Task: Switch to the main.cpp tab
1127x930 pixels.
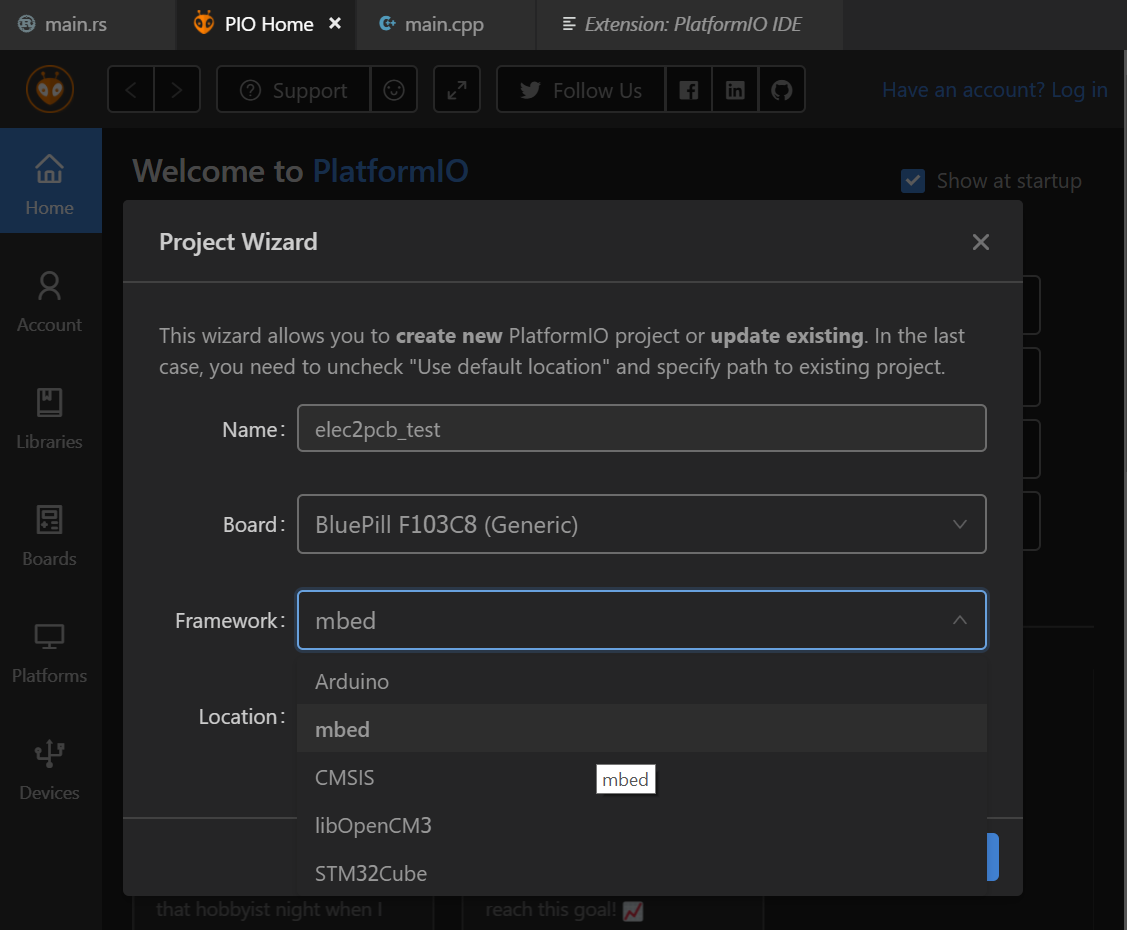Action: tap(443, 24)
